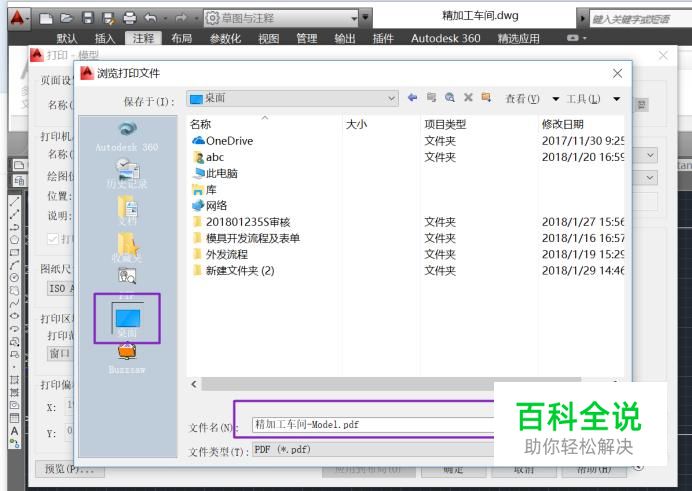
Task: Select 收藏夹 favorites in the places sidebar
Action: click(127, 247)
